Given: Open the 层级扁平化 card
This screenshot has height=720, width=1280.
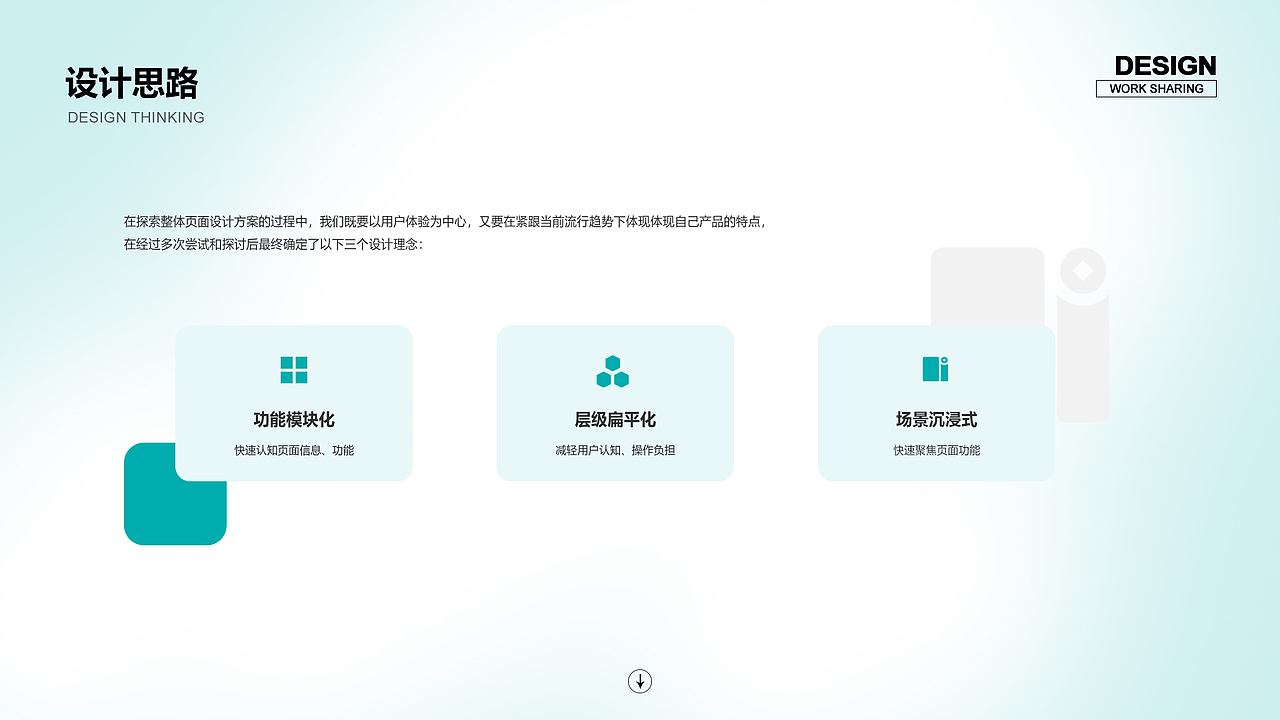Looking at the screenshot, I should point(614,403).
